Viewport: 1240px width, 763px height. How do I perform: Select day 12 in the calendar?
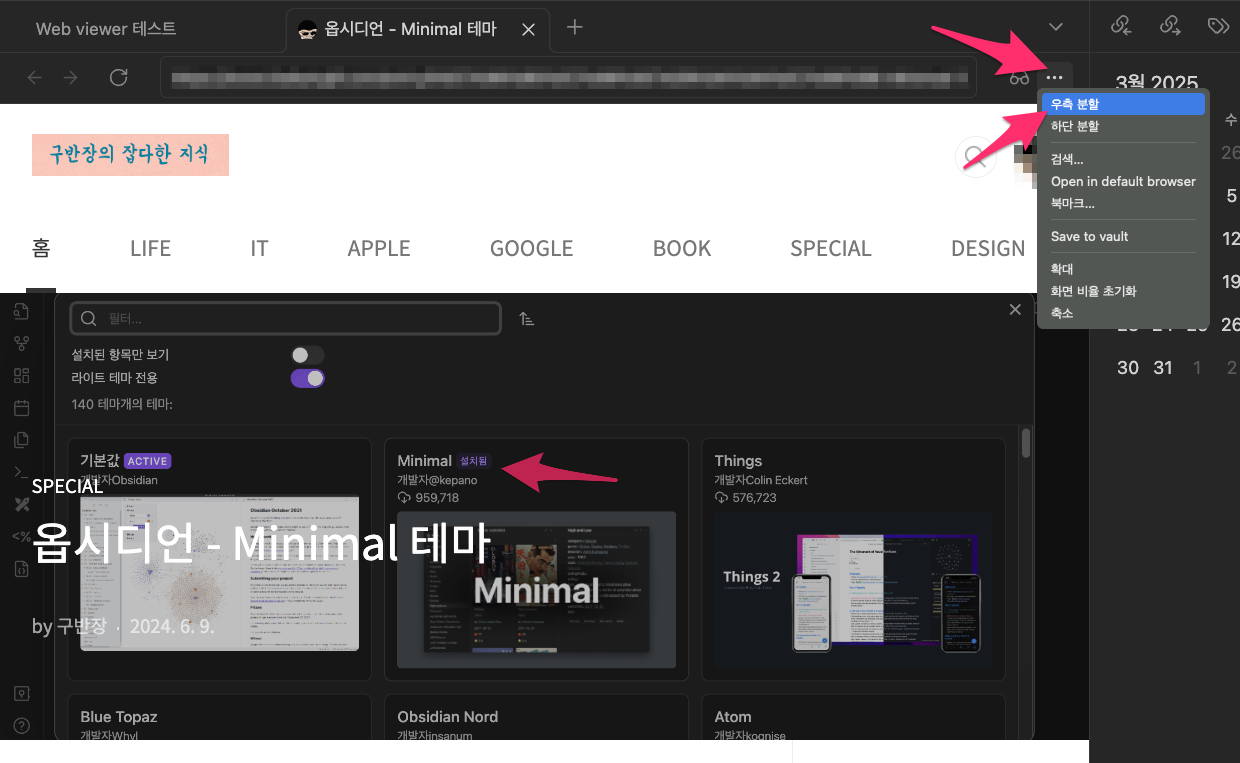click(1231, 238)
